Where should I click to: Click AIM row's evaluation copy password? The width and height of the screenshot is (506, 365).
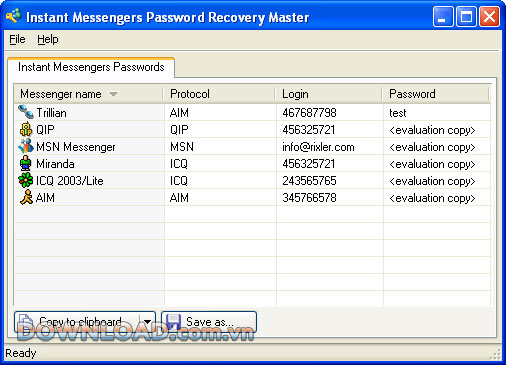point(432,198)
